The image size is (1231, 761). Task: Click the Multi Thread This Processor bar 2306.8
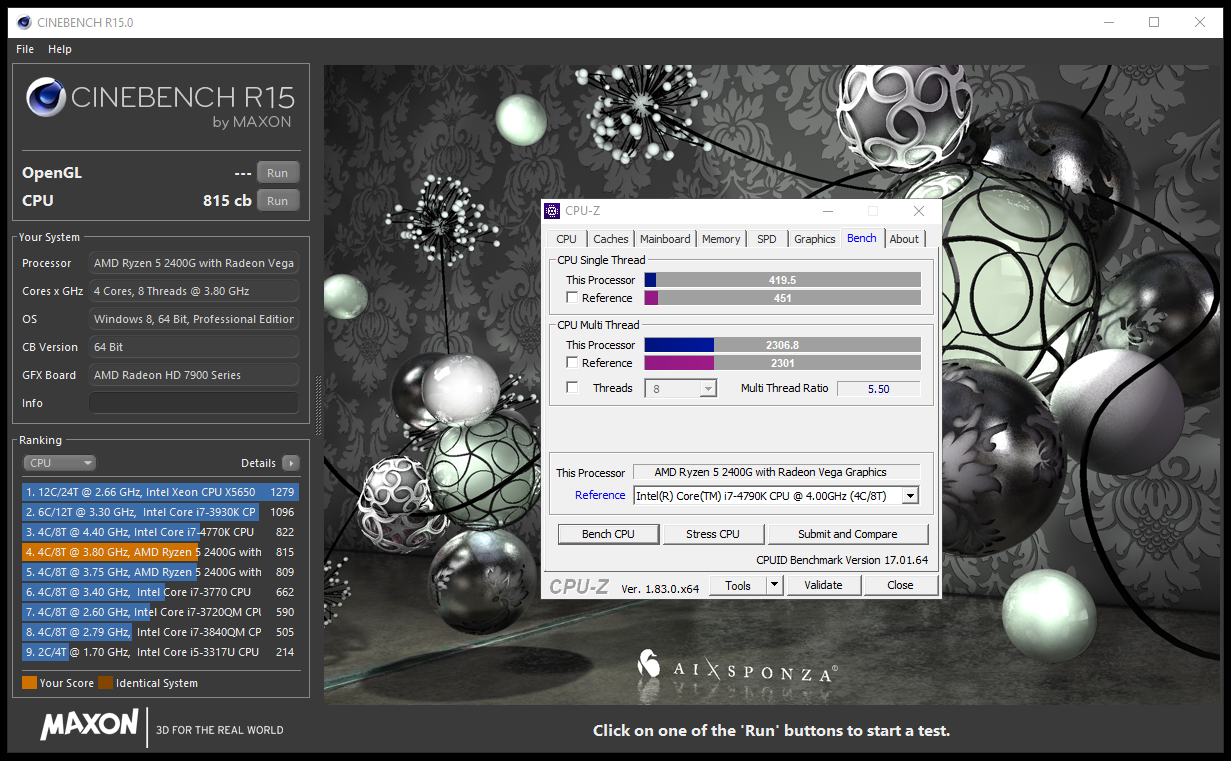(x=782, y=345)
